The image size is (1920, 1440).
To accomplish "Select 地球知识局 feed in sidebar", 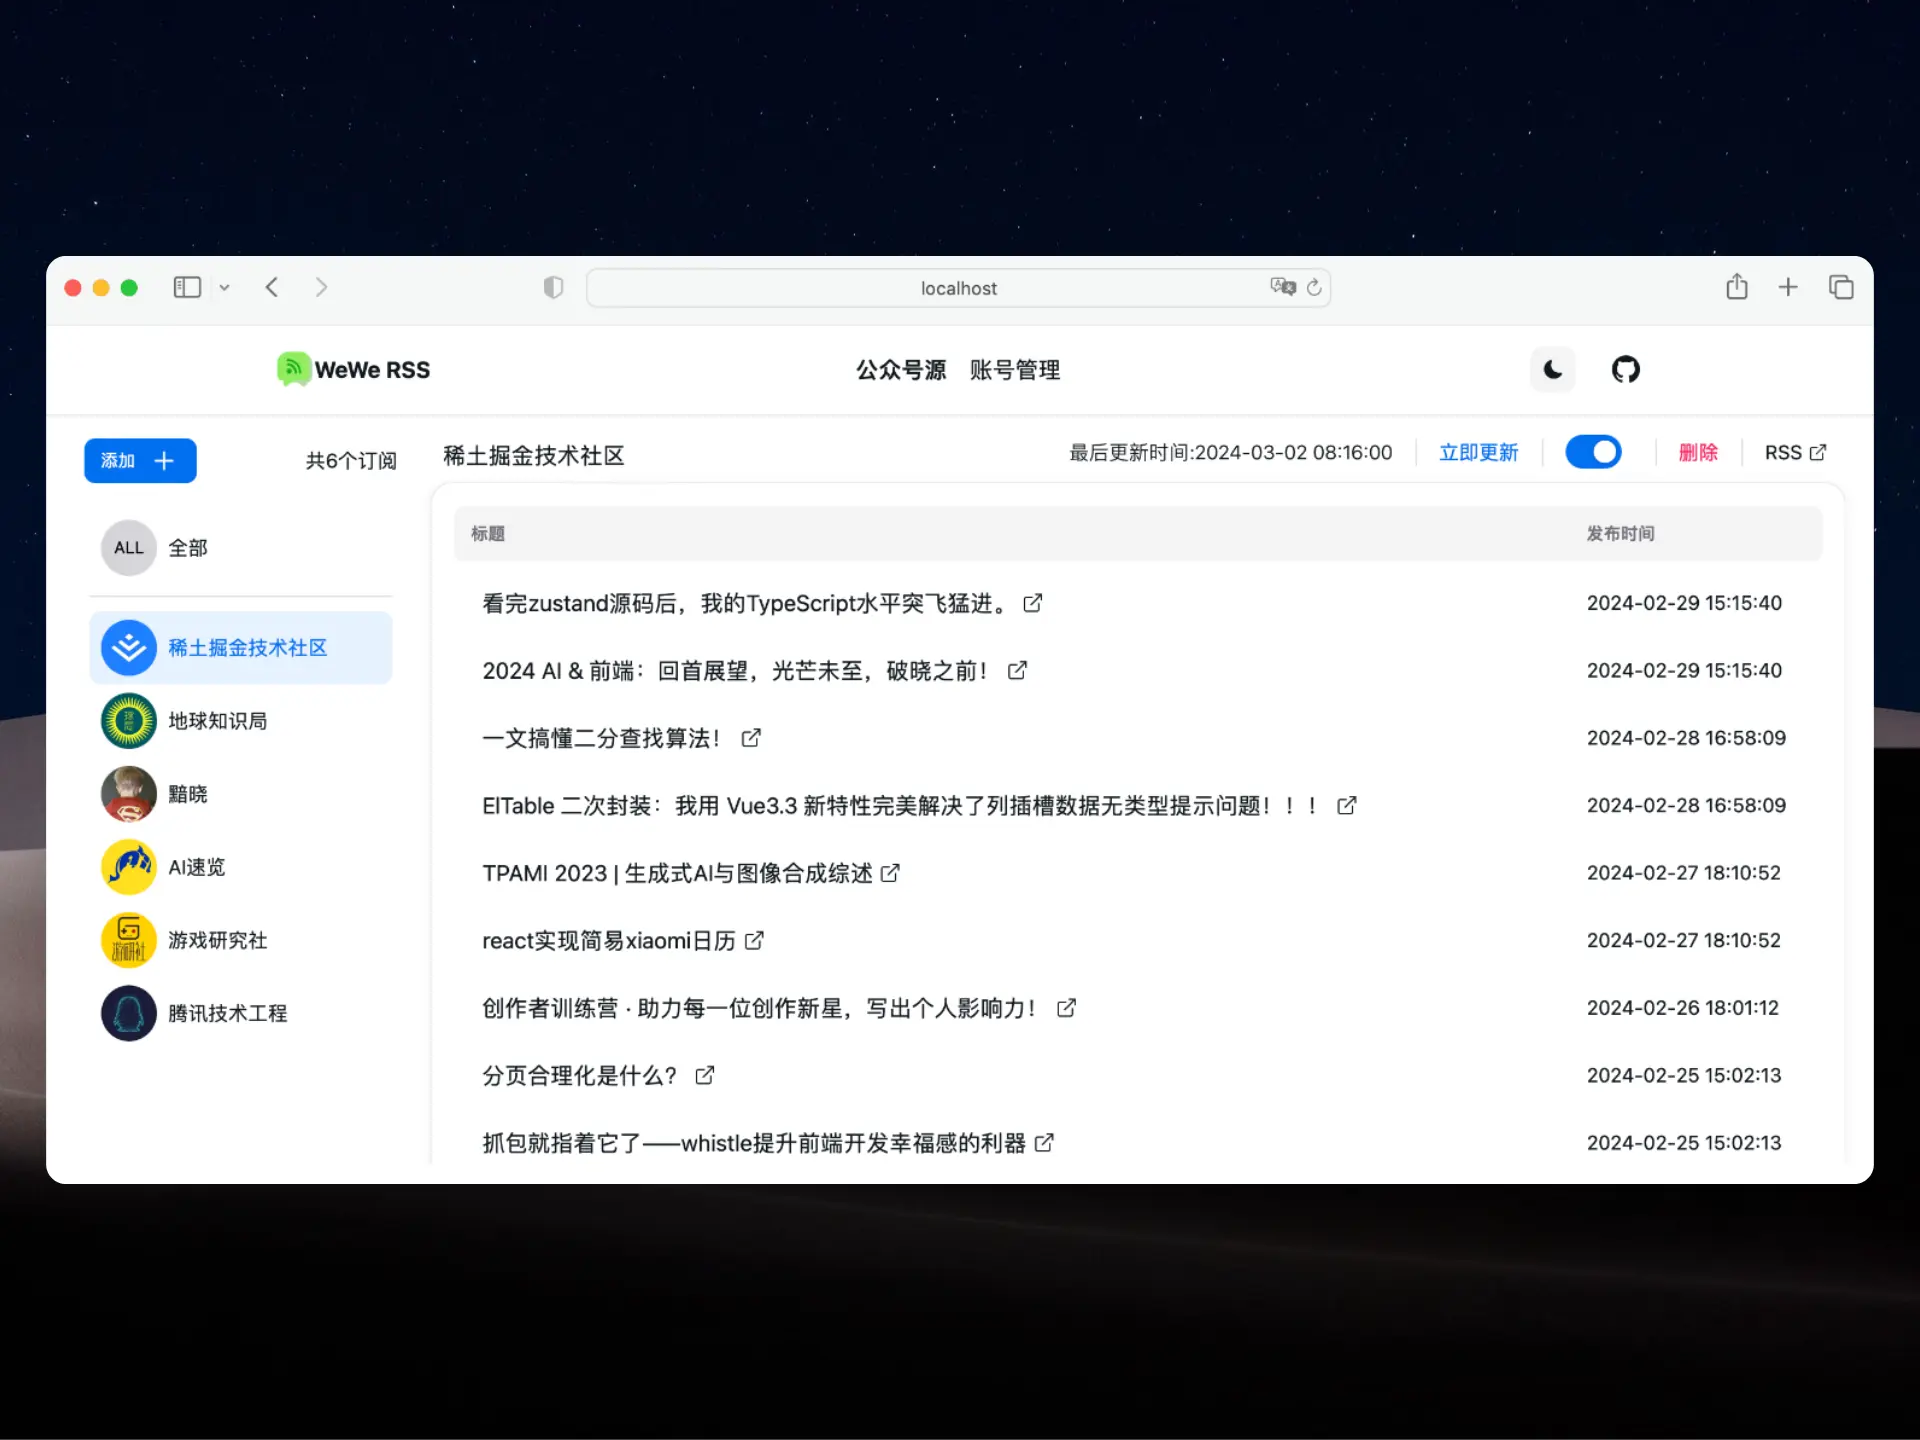I will click(217, 721).
